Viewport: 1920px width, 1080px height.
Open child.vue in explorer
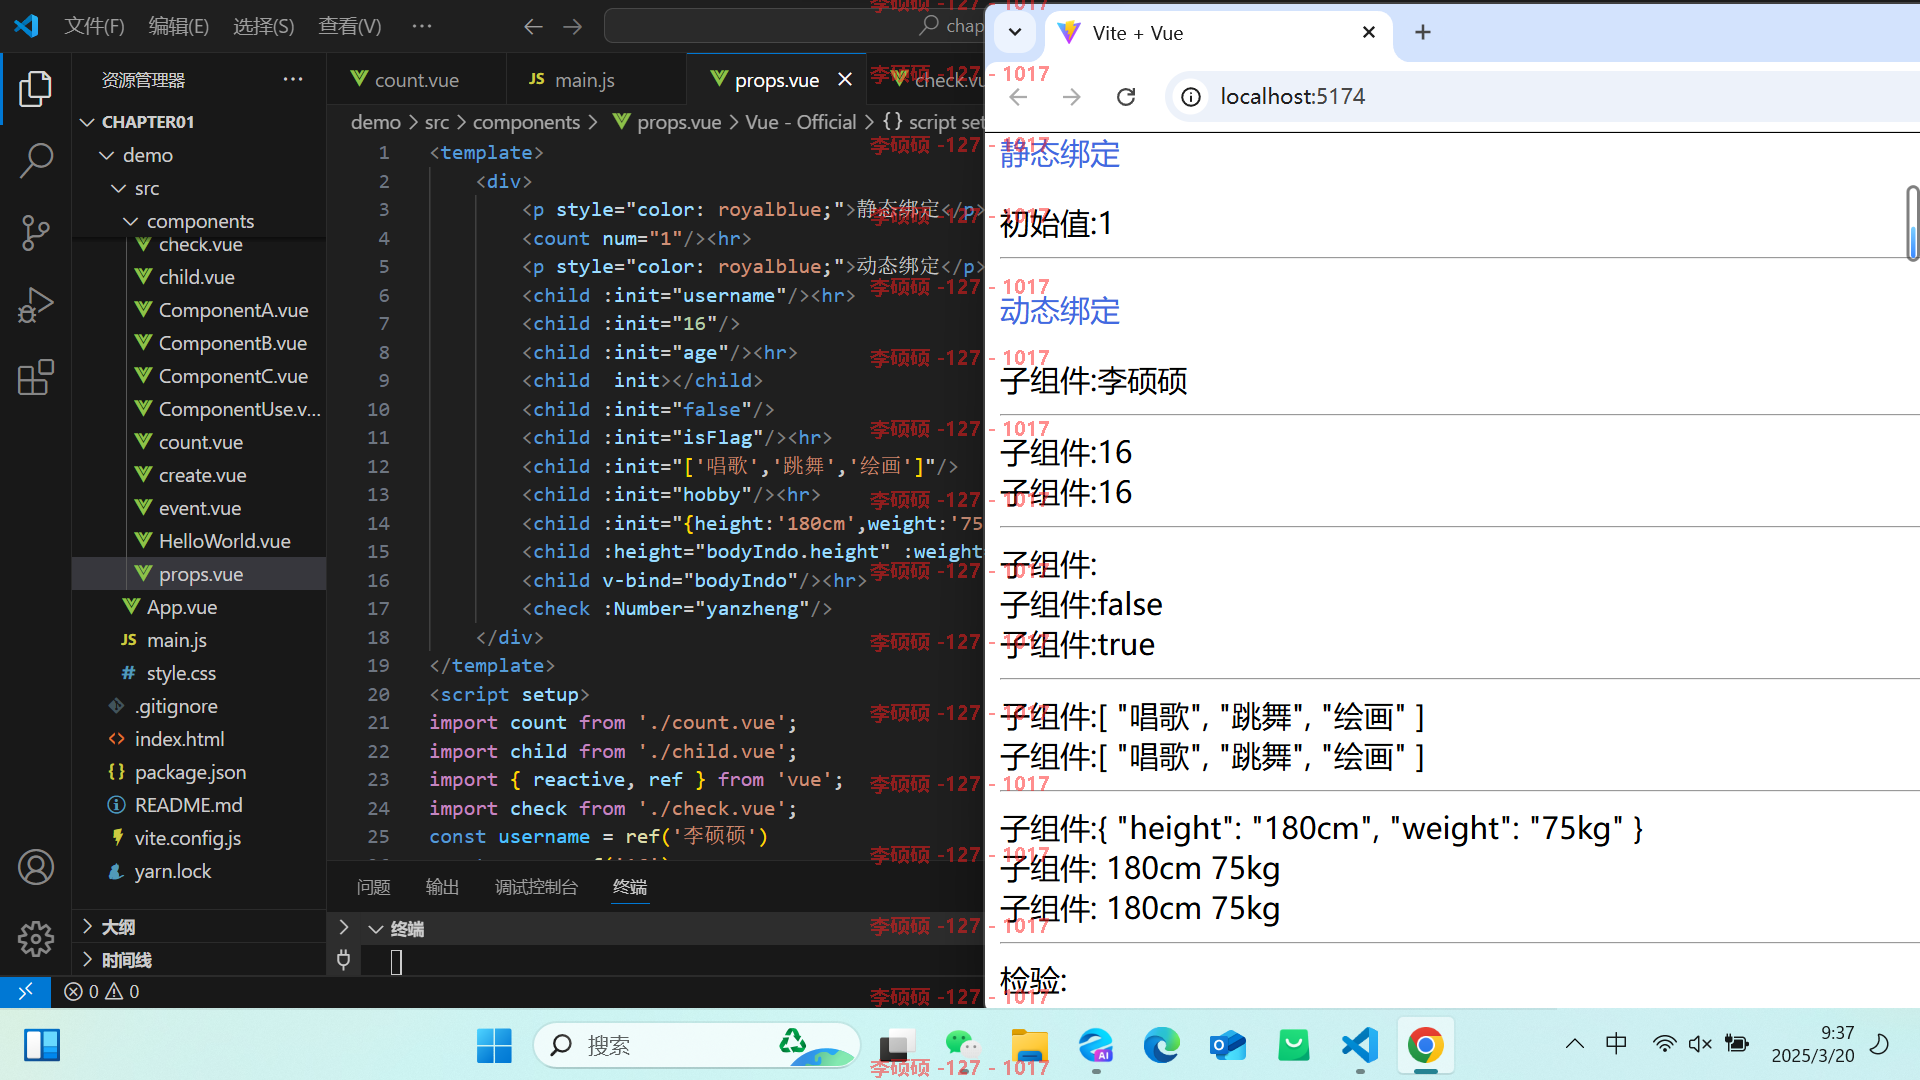click(x=199, y=277)
